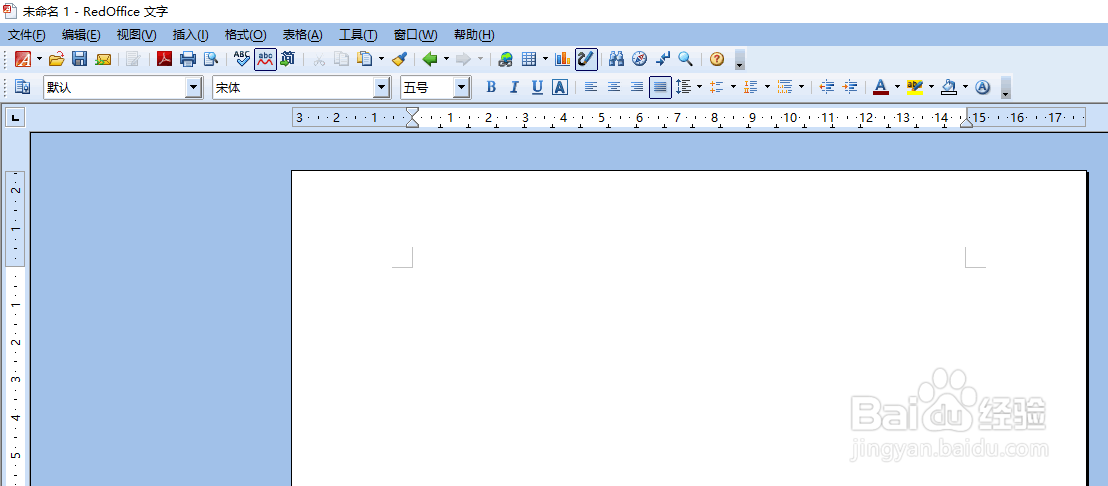1108x486 pixels.
Task: Select the Format Paintbrush tool
Action: [x=399, y=59]
